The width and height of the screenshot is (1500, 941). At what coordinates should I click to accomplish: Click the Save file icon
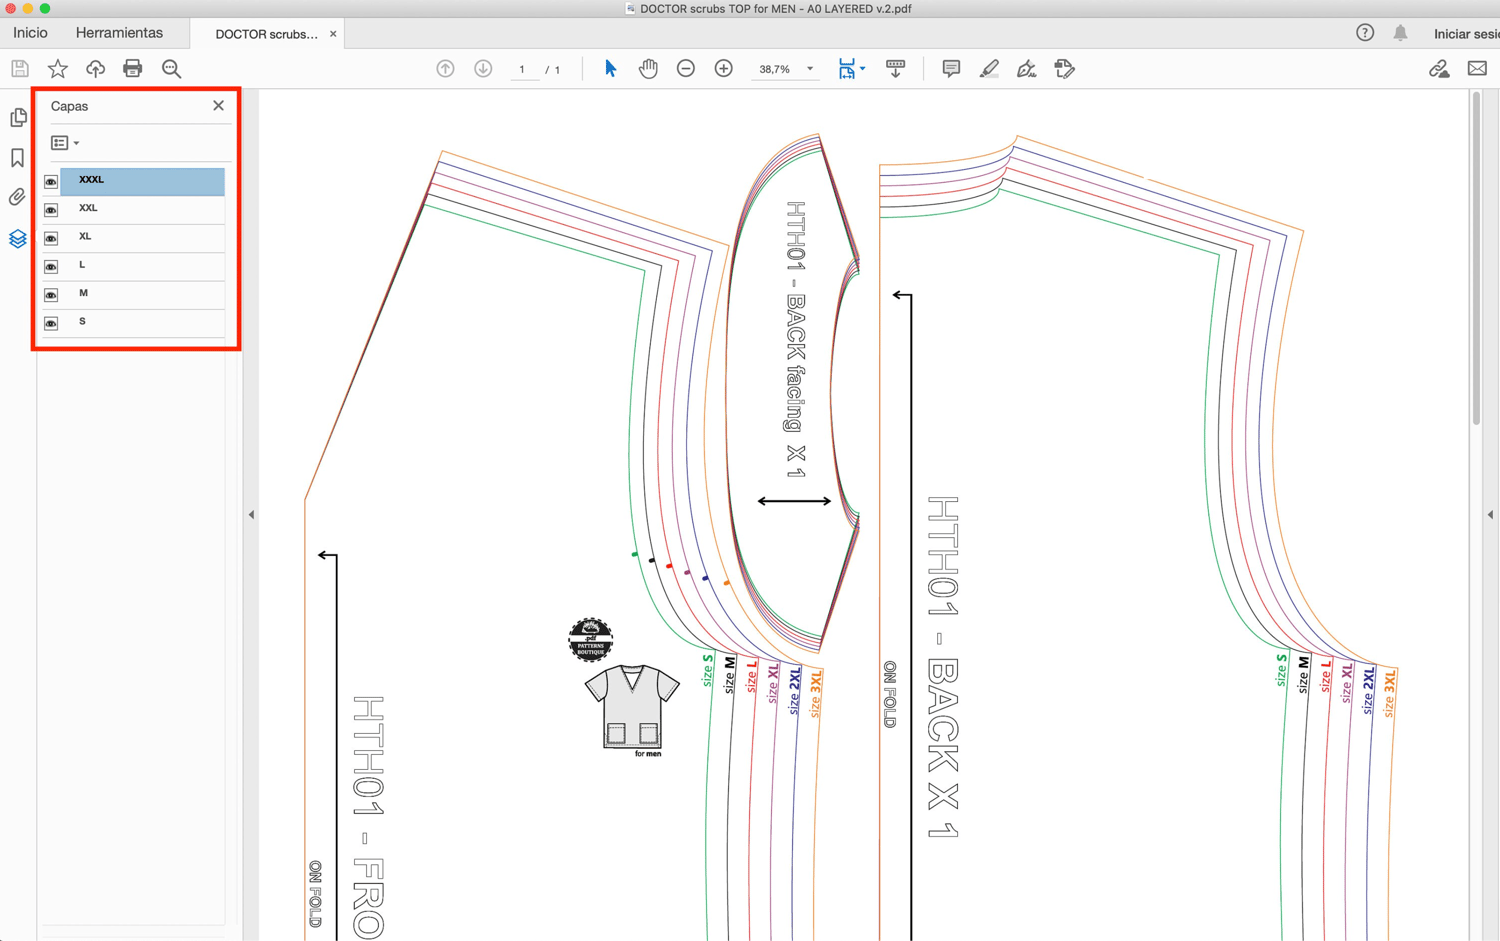click(x=20, y=69)
